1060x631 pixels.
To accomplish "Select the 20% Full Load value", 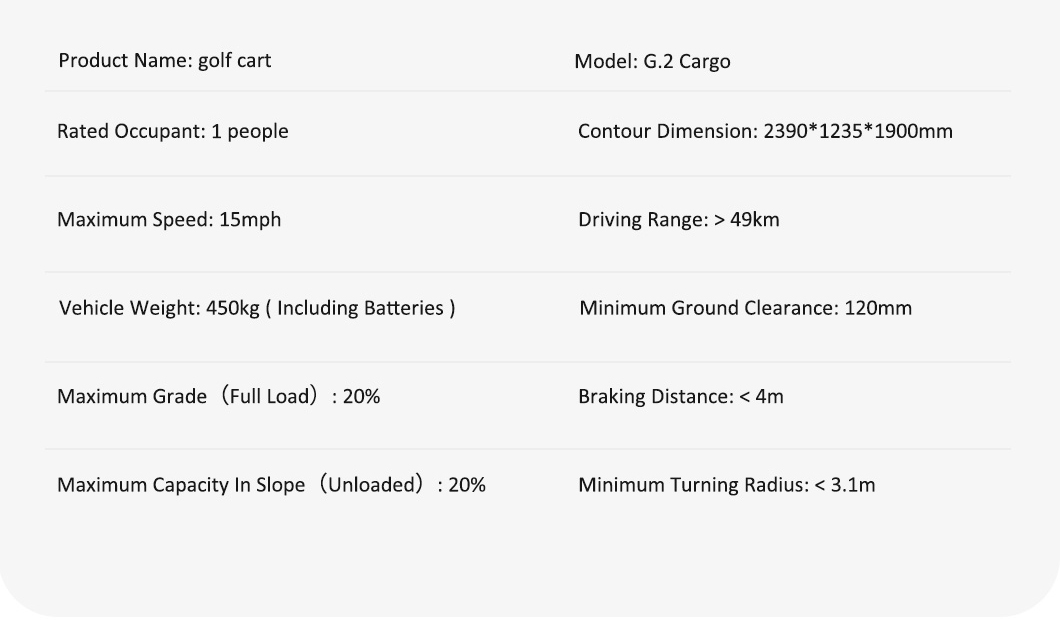I will click(361, 396).
